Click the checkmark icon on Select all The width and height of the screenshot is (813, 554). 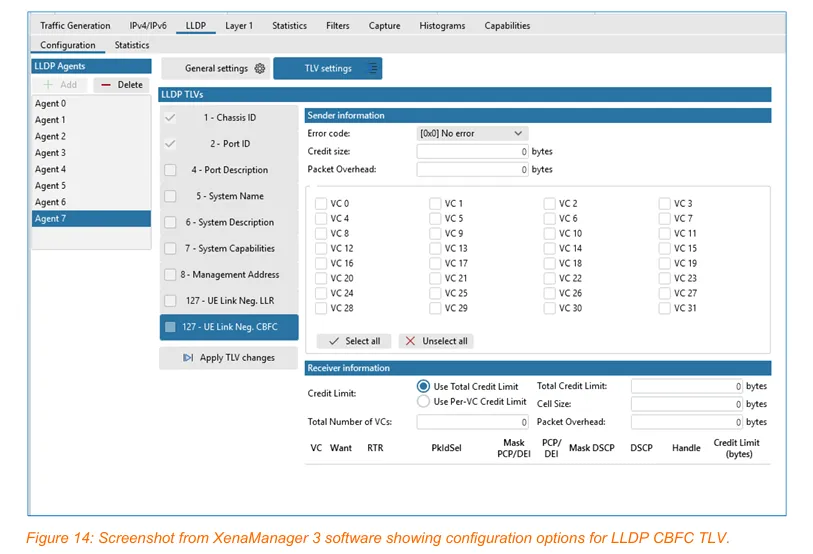[334, 341]
